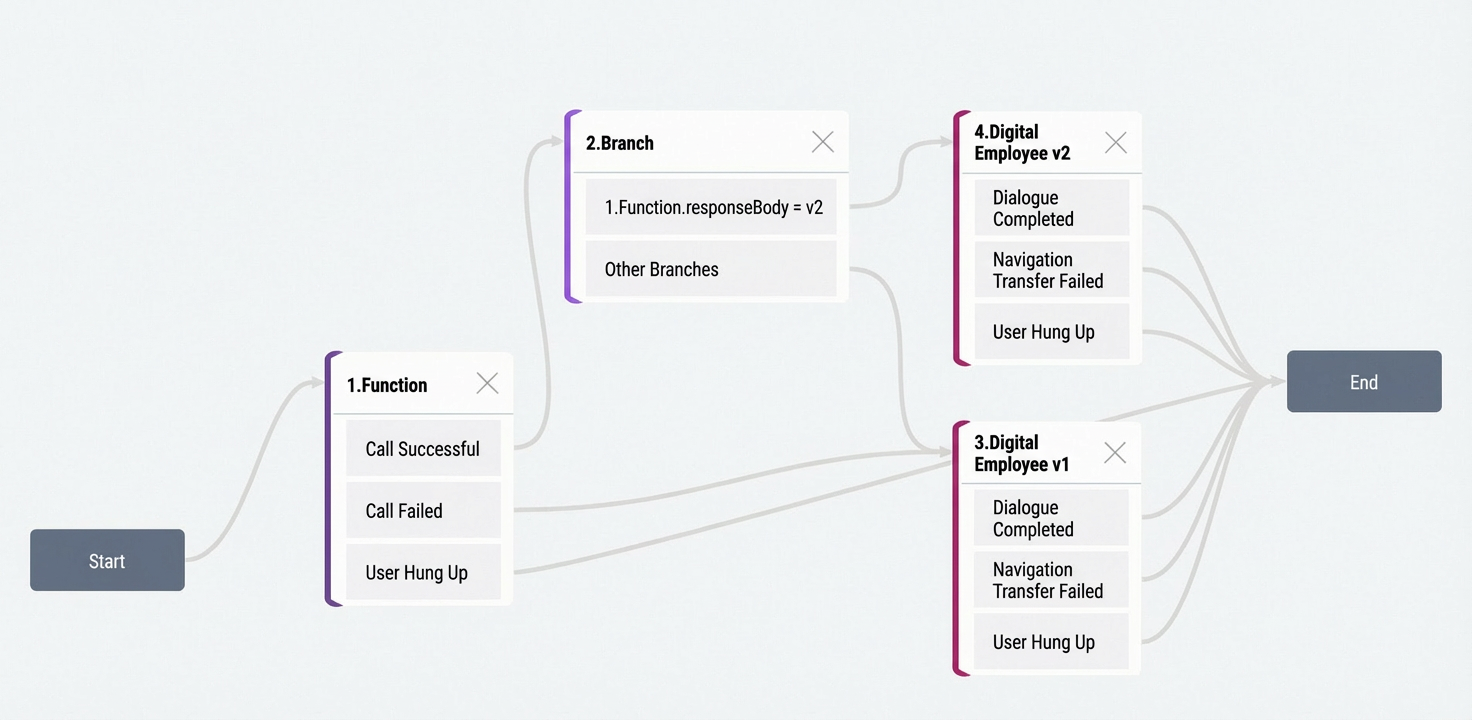Select User Hung Up in 1.Function
This screenshot has width=1472, height=720.
point(423,572)
